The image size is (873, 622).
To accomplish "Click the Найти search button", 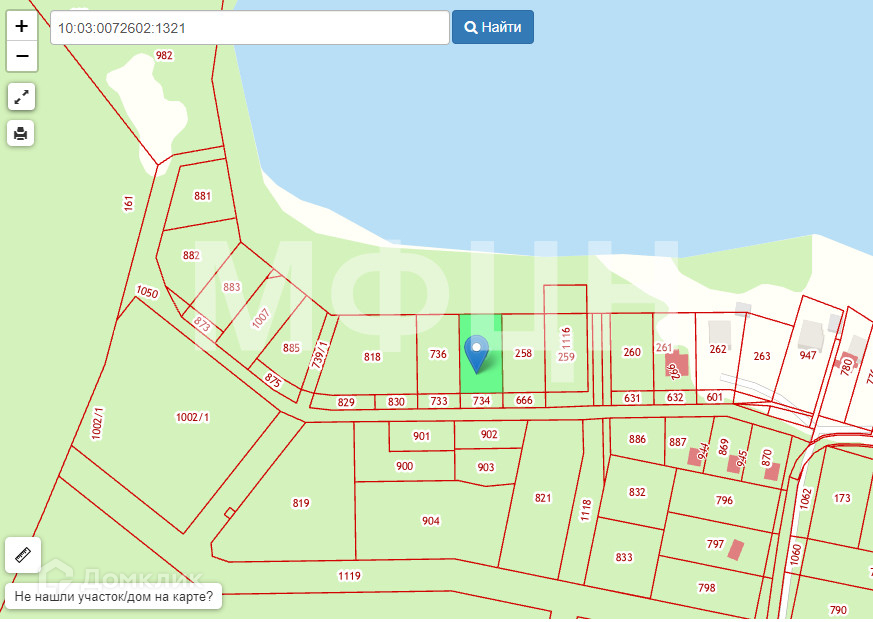I will pos(493,27).
